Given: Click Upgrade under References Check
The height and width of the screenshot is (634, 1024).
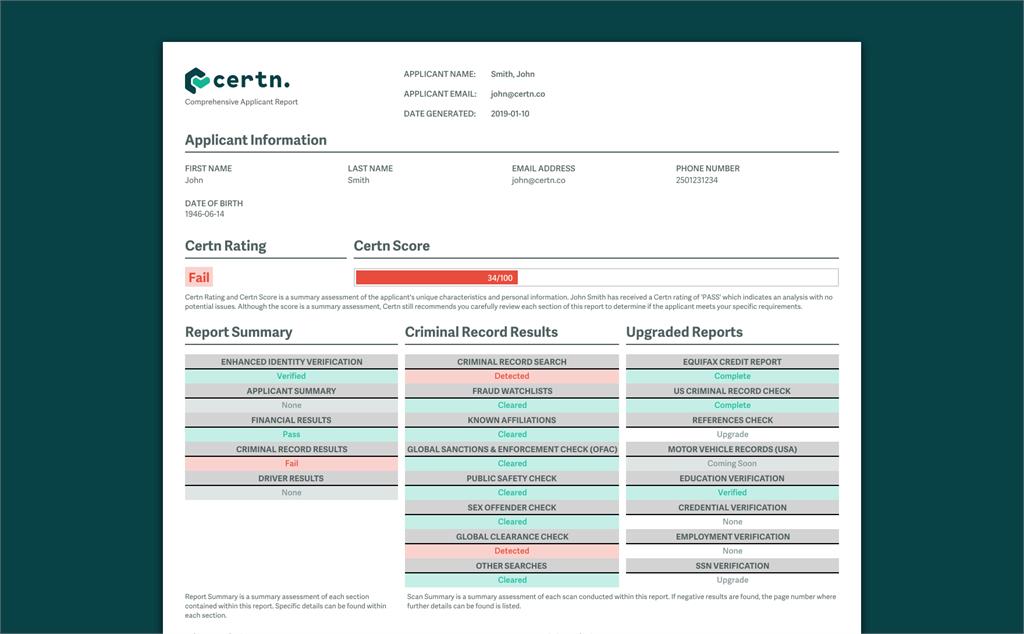Looking at the screenshot, I should click(x=732, y=434).
